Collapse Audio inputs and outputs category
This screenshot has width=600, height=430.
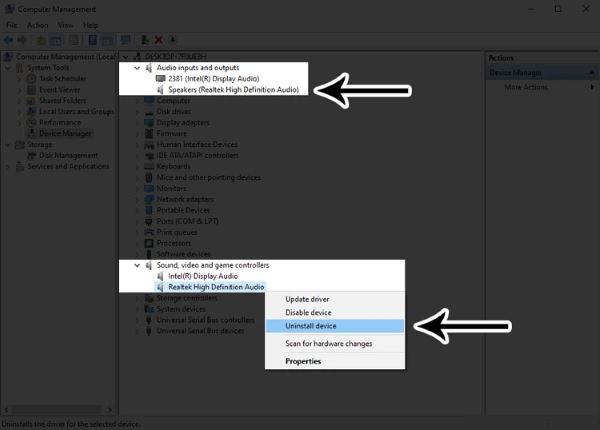[137, 68]
